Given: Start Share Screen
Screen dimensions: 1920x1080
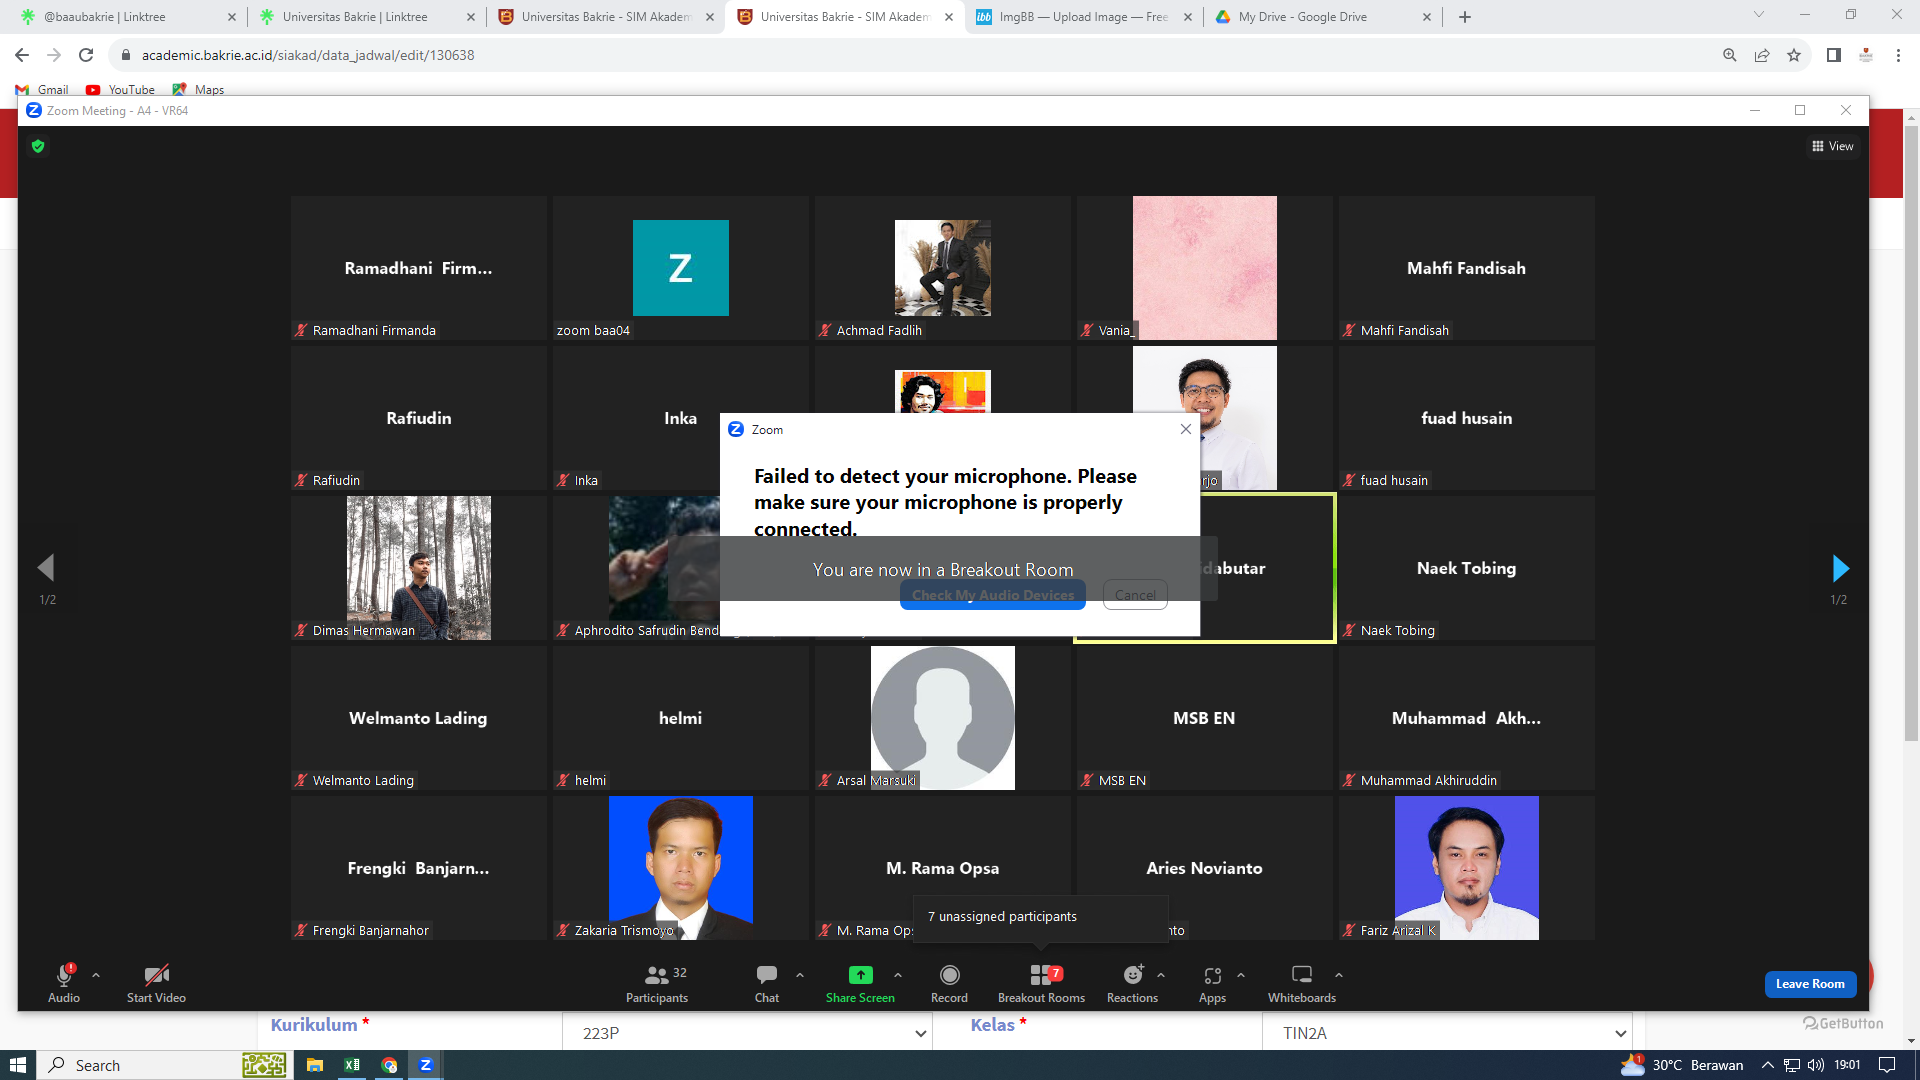Looking at the screenshot, I should (x=860, y=983).
